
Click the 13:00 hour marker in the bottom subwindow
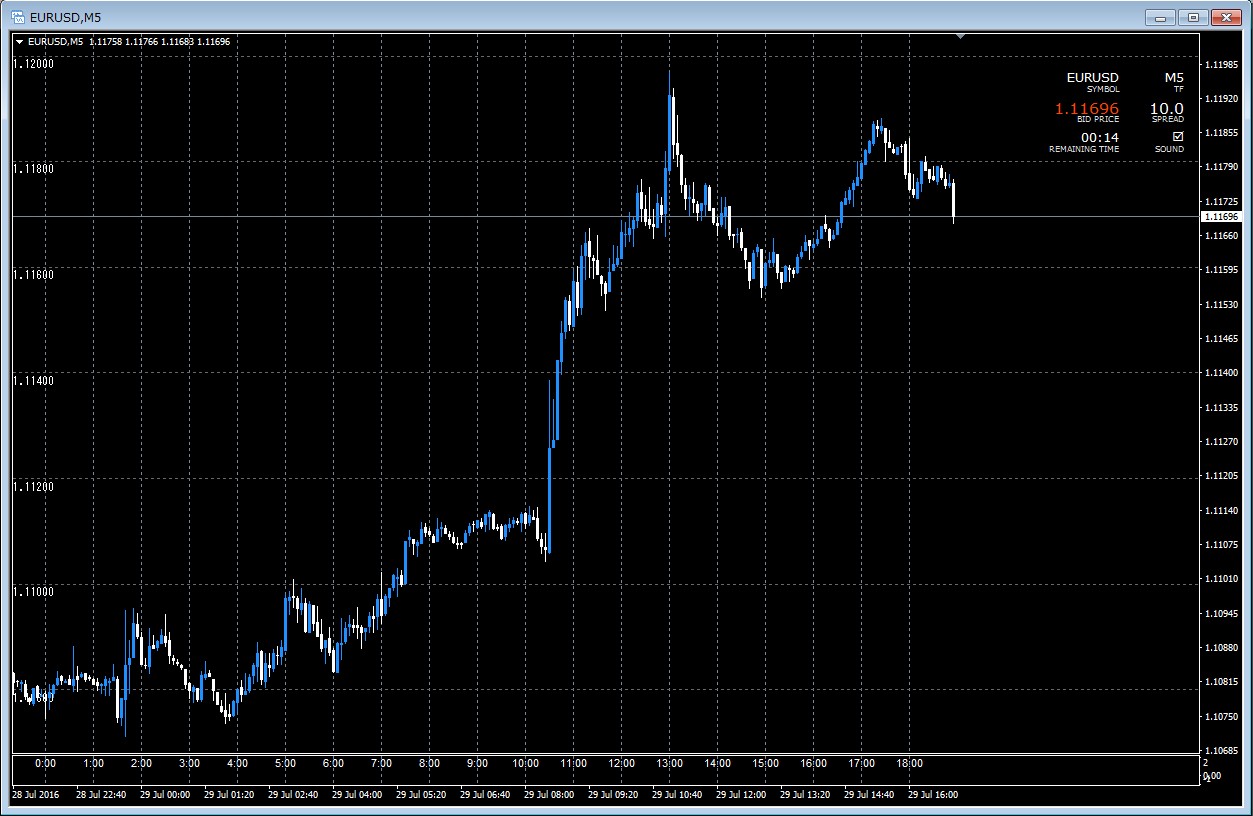coord(669,763)
